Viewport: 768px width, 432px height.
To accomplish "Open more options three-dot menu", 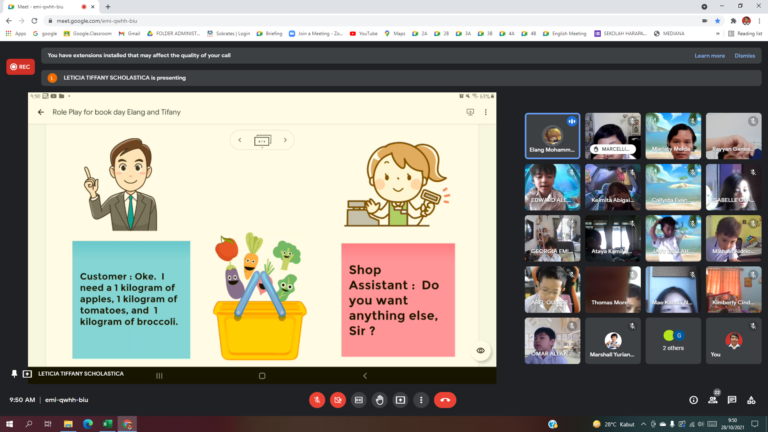I will tap(422, 399).
